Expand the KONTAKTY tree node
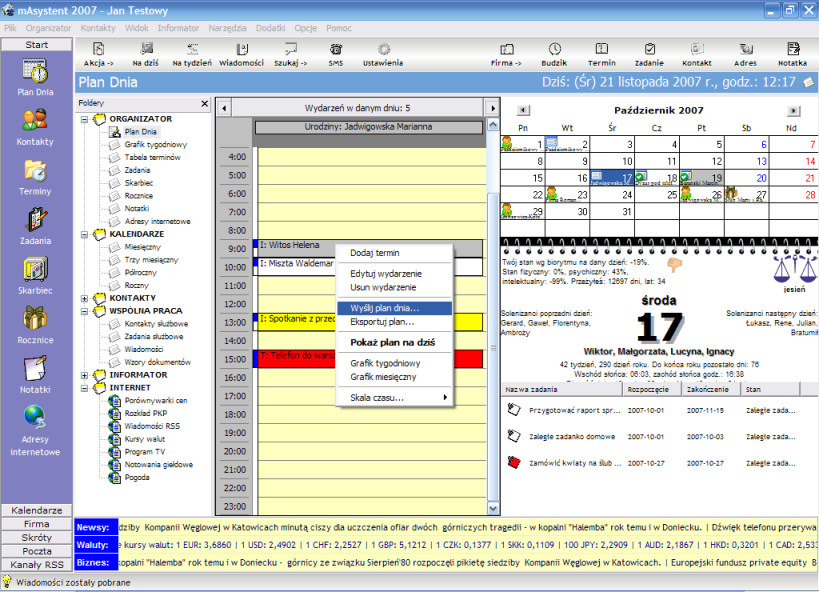The image size is (819, 592). point(84,298)
